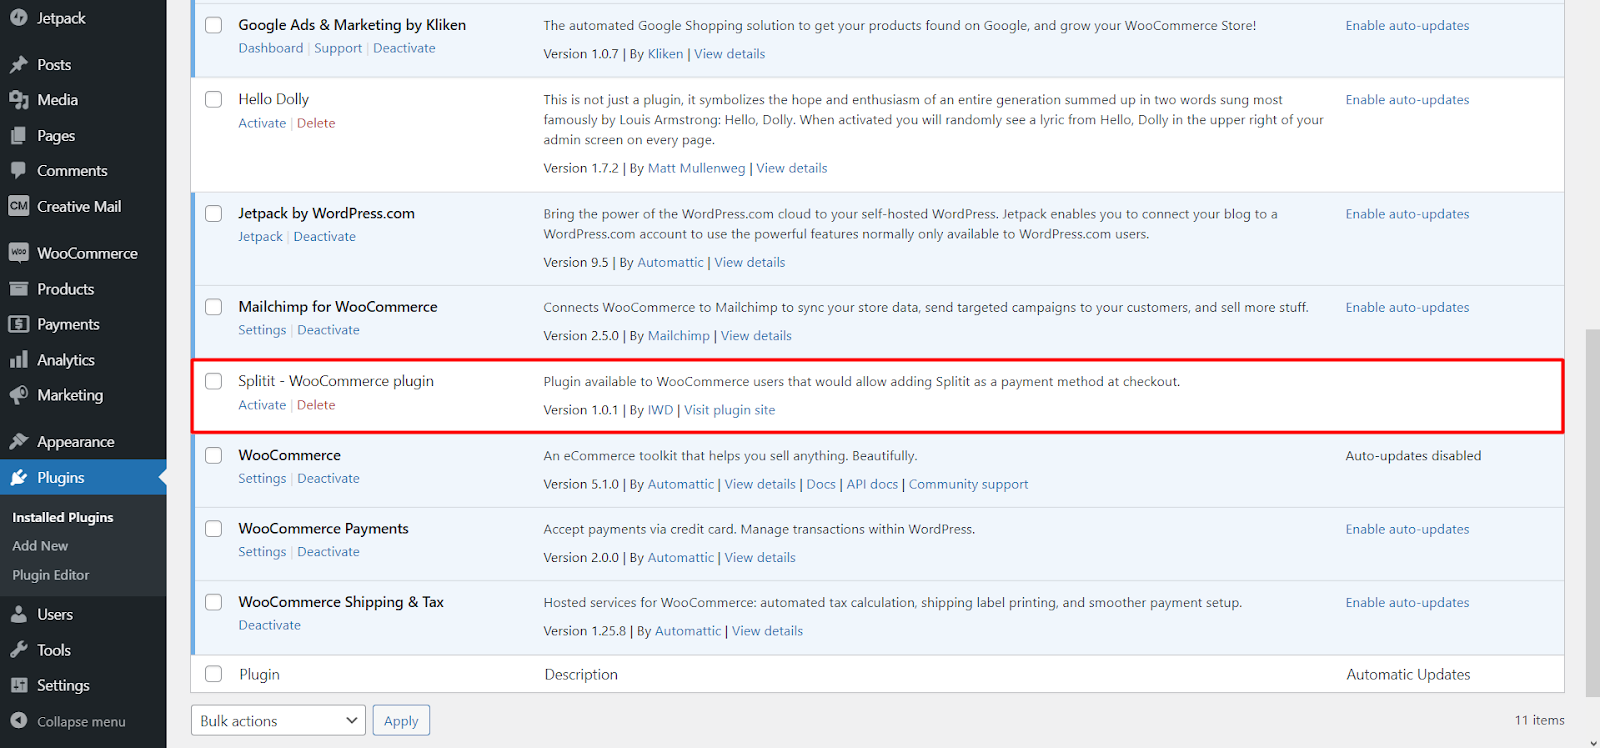Open the Marketing menu label
Image resolution: width=1600 pixels, height=748 pixels.
pyautogui.click(x=70, y=395)
